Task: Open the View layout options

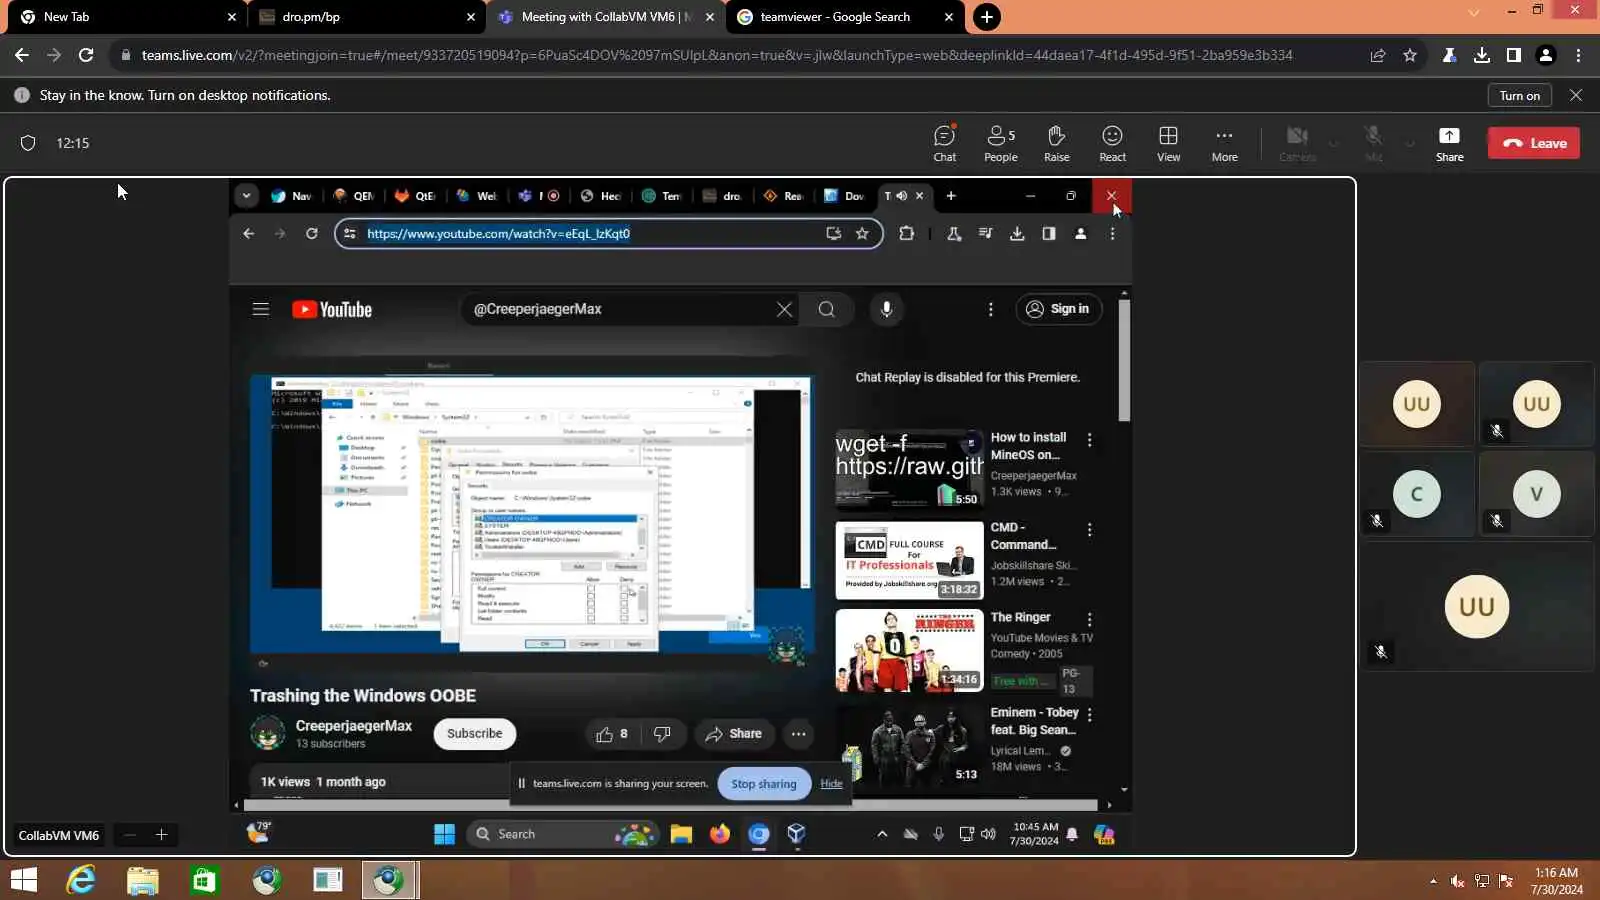Action: pos(1169,143)
